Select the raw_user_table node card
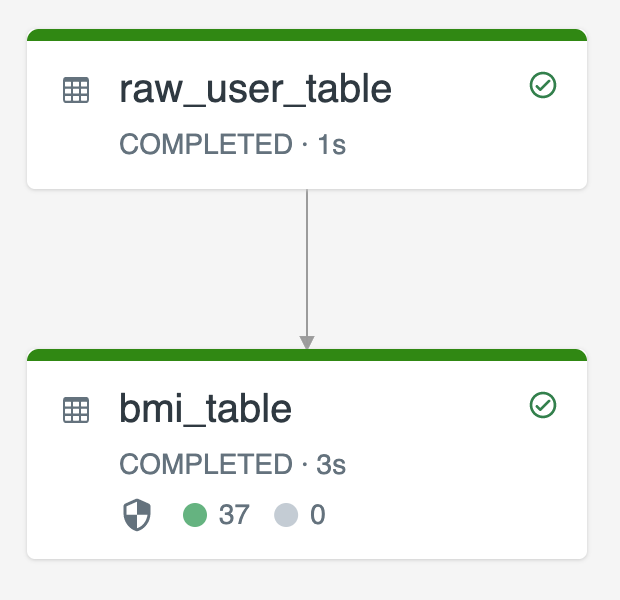 [307, 109]
